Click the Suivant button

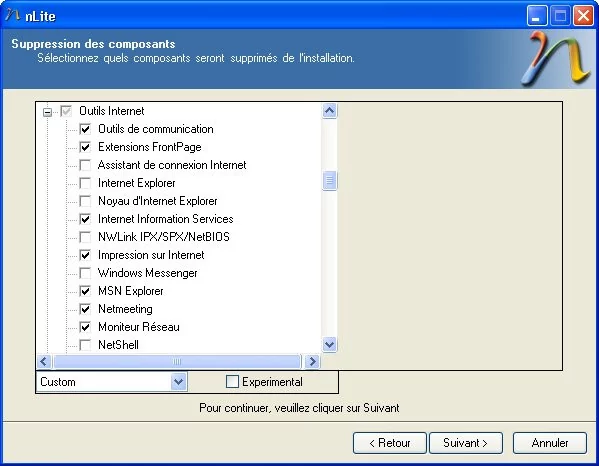(466, 443)
